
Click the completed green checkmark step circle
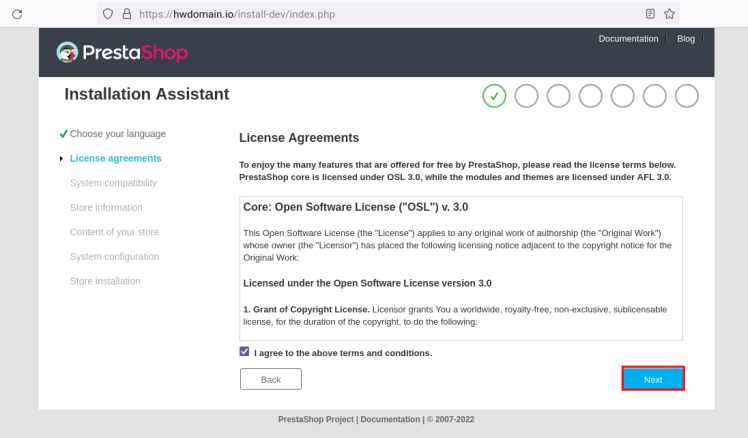494,96
